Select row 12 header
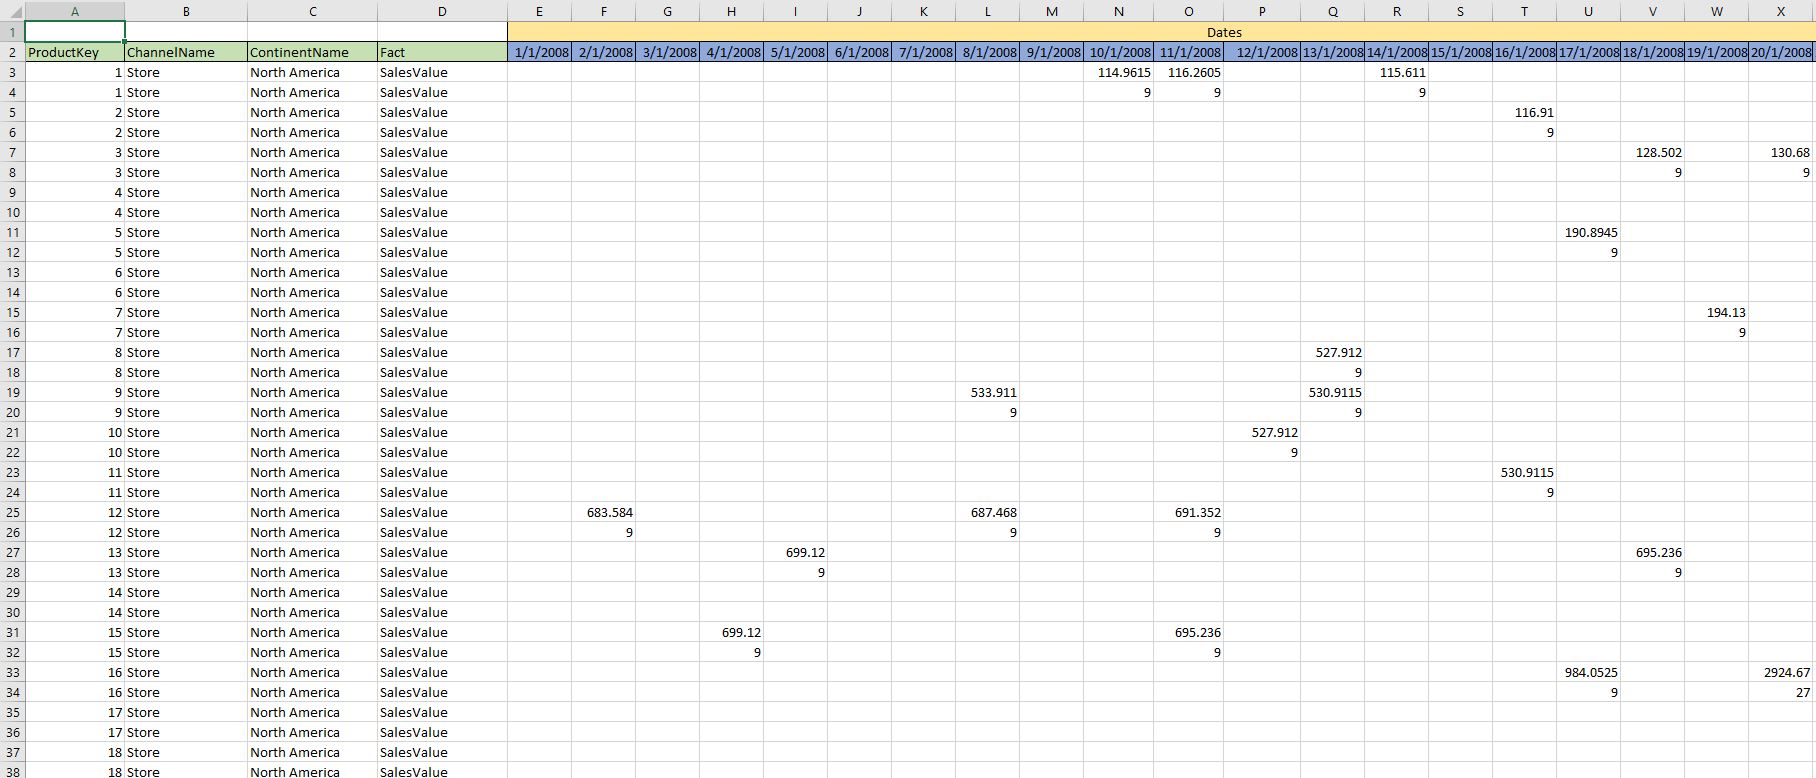The image size is (1816, 778). pos(12,252)
